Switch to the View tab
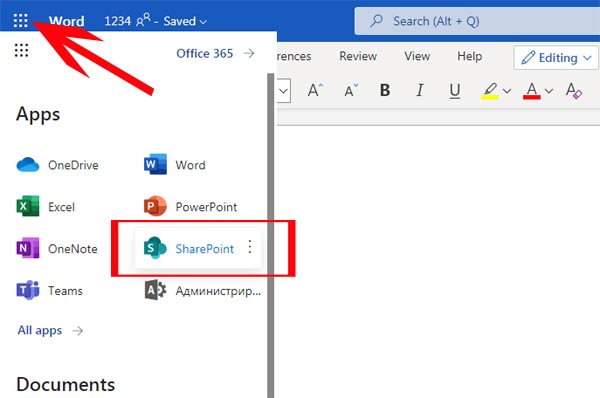Viewport: 600px width, 398px height. [x=417, y=56]
